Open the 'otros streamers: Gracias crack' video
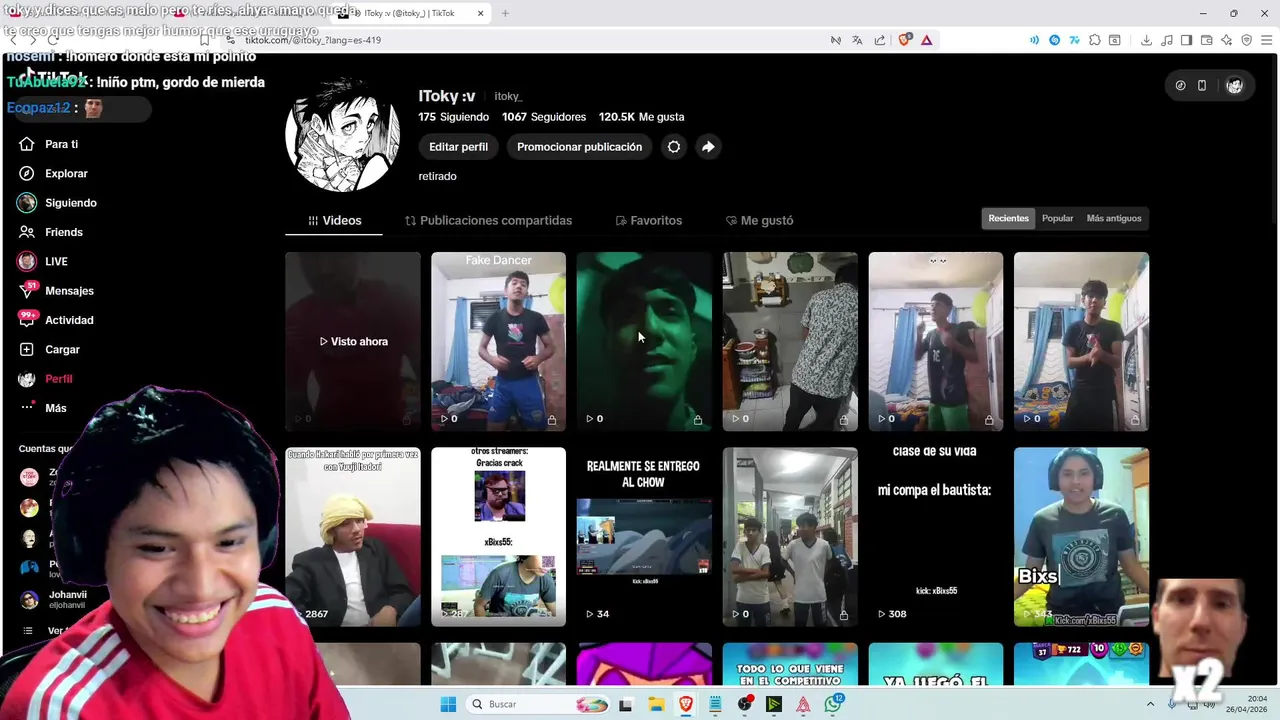The image size is (1280, 720). pos(498,537)
